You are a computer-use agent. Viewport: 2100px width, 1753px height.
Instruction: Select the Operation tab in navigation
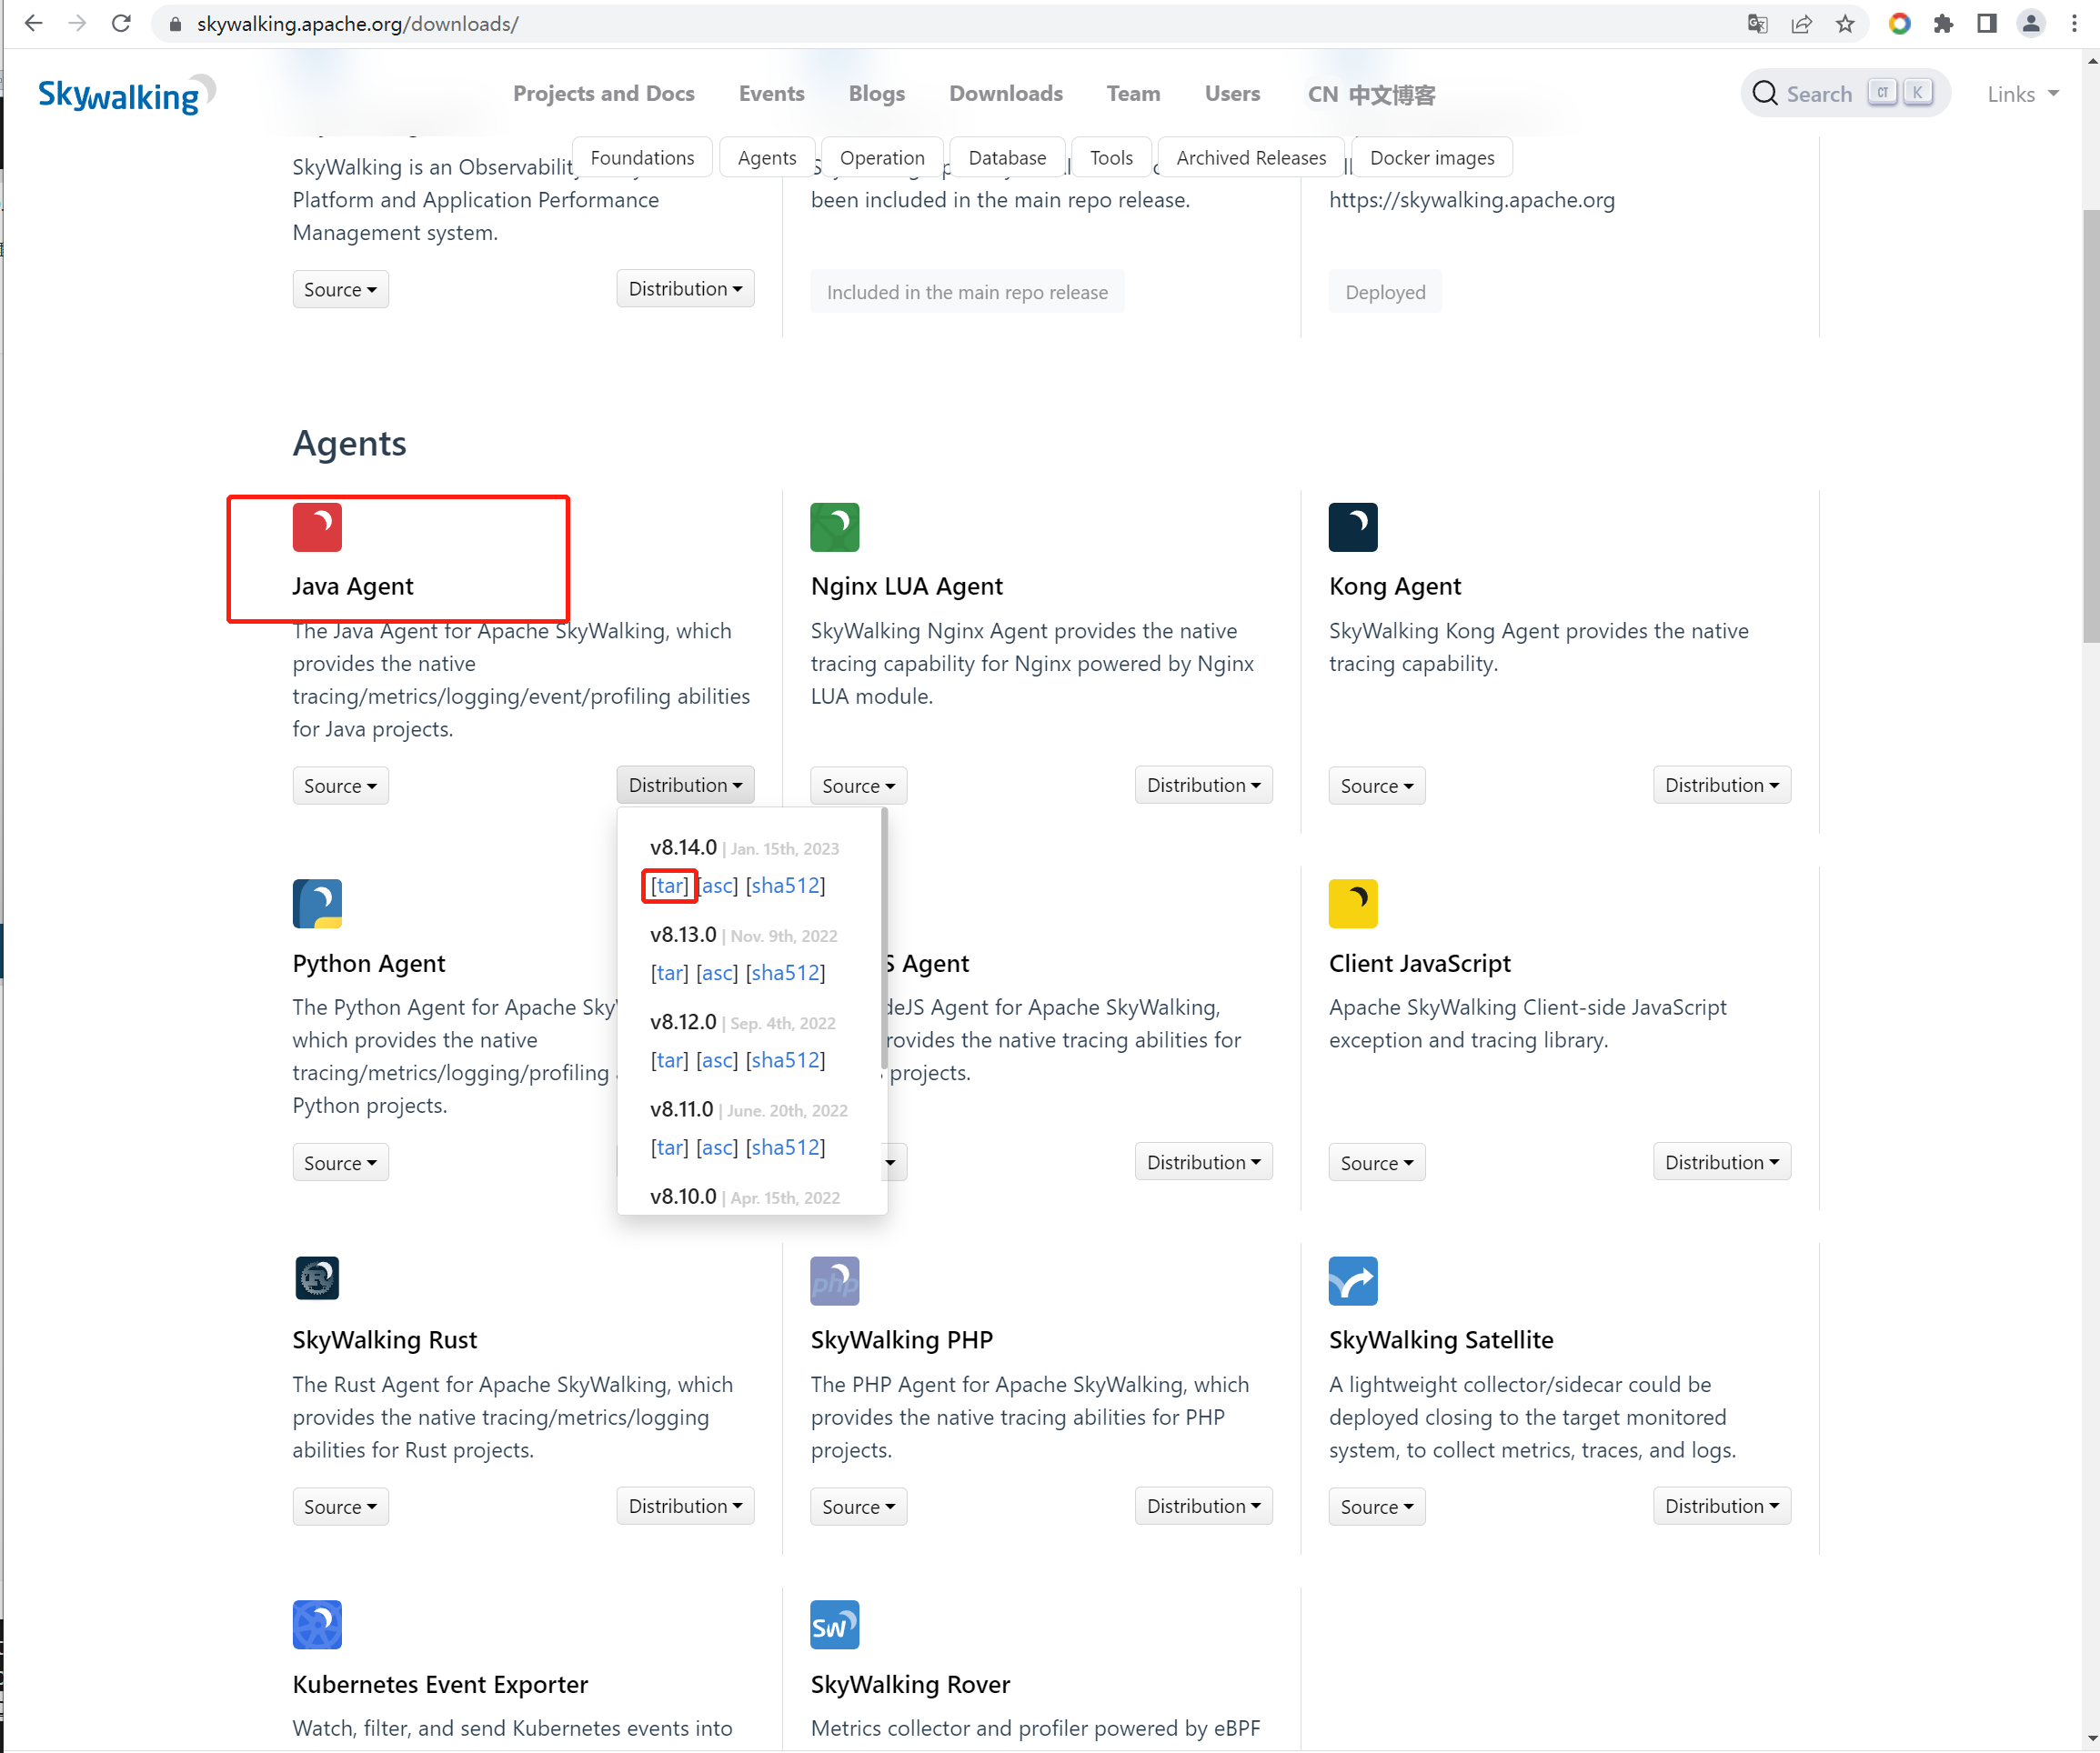[x=880, y=157]
